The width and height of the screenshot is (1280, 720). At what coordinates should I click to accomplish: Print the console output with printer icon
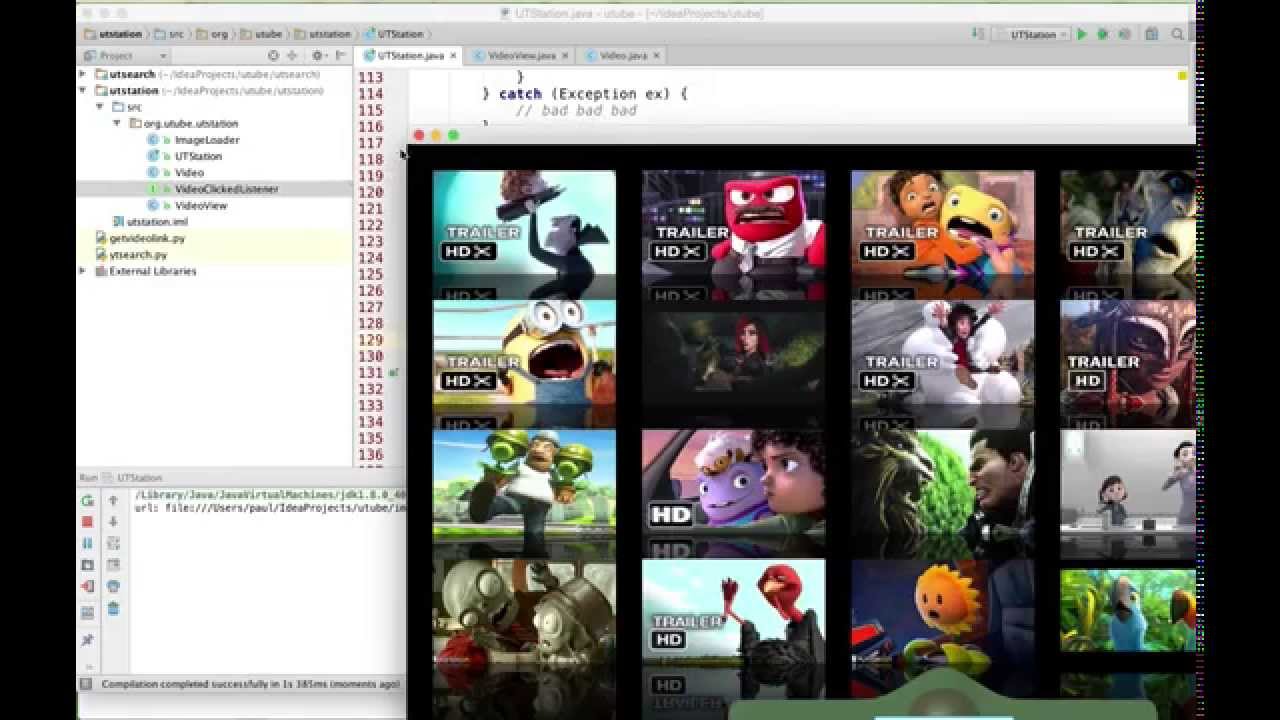pos(113,587)
